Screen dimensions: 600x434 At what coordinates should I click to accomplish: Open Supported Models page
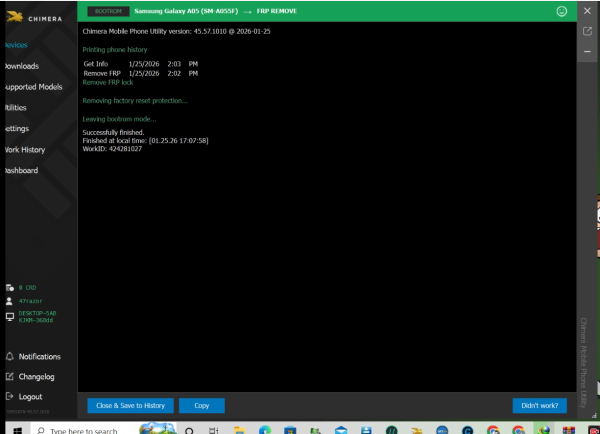34,87
